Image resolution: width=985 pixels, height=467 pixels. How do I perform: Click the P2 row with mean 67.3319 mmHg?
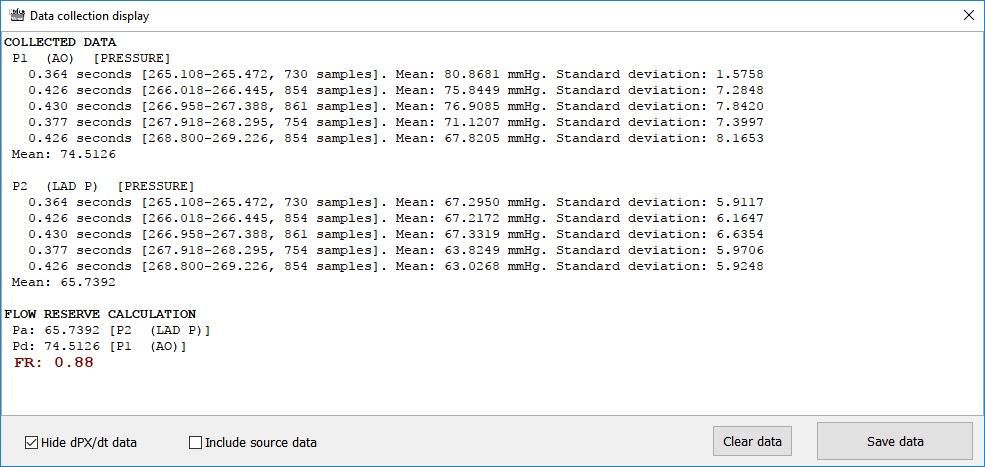[396, 234]
